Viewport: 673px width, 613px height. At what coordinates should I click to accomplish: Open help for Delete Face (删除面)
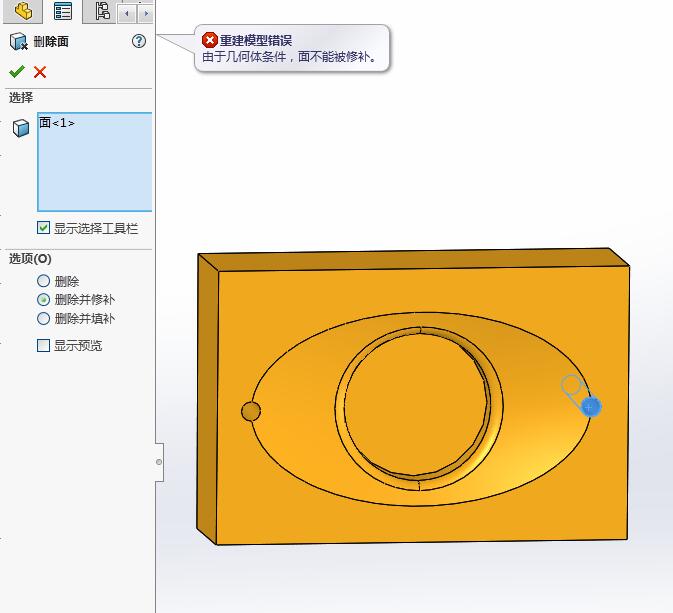click(139, 41)
